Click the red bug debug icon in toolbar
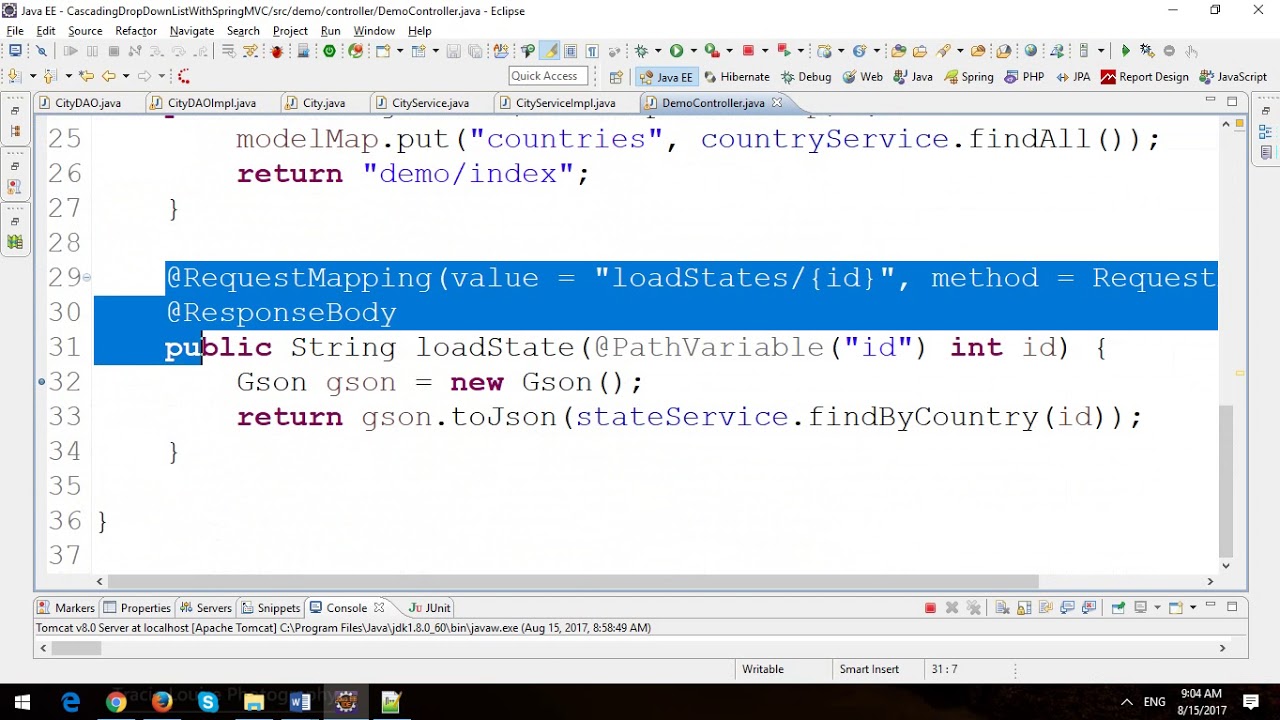Image resolution: width=1280 pixels, height=720 pixels. click(x=277, y=51)
